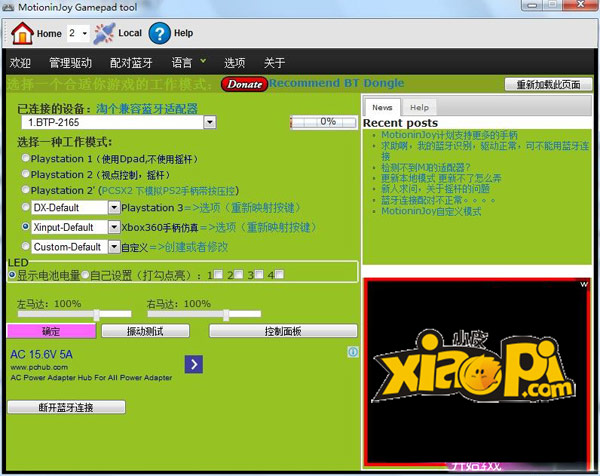Open post MotioninJoy计划支持更多的手柄

coord(449,135)
